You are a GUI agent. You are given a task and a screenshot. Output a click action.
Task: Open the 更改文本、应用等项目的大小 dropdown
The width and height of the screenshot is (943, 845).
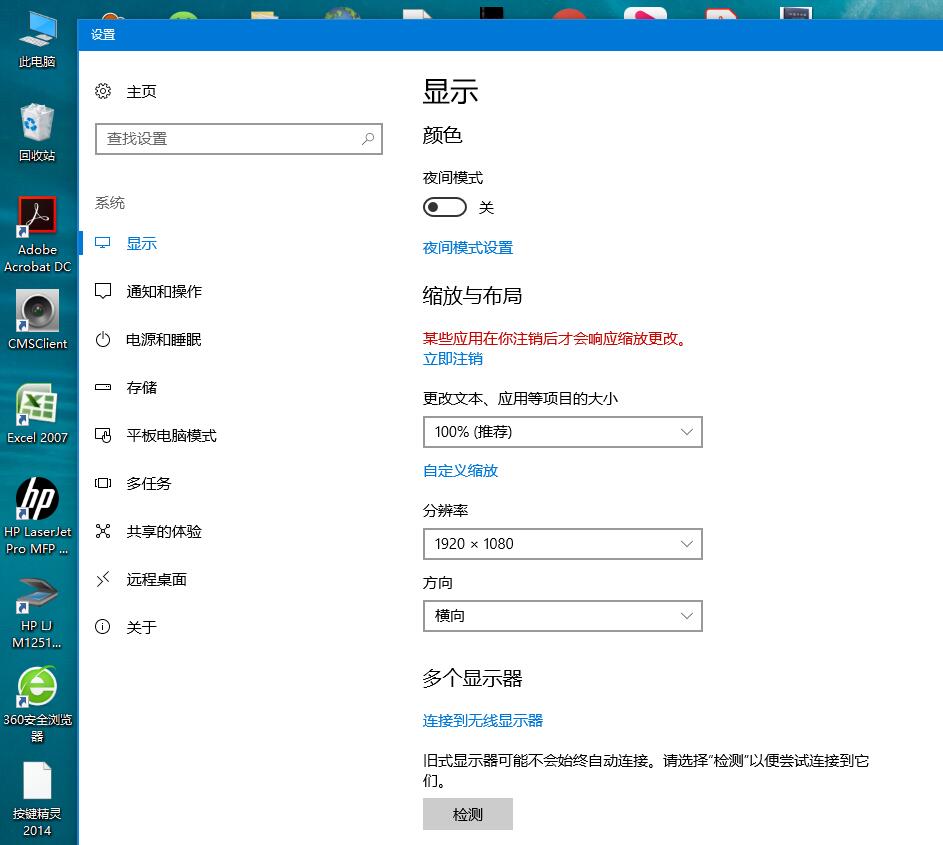[x=563, y=432]
